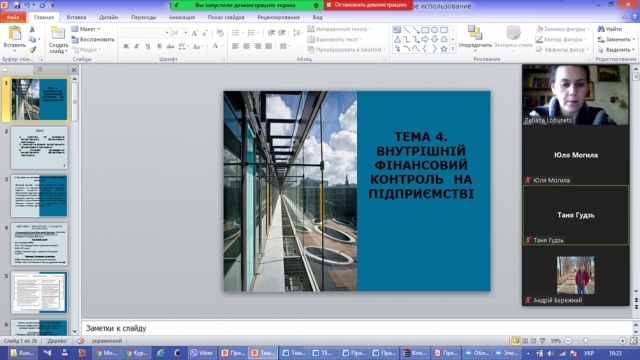The image size is (640, 360).
Task: Center text in paragraph group
Action: [x=246, y=46]
